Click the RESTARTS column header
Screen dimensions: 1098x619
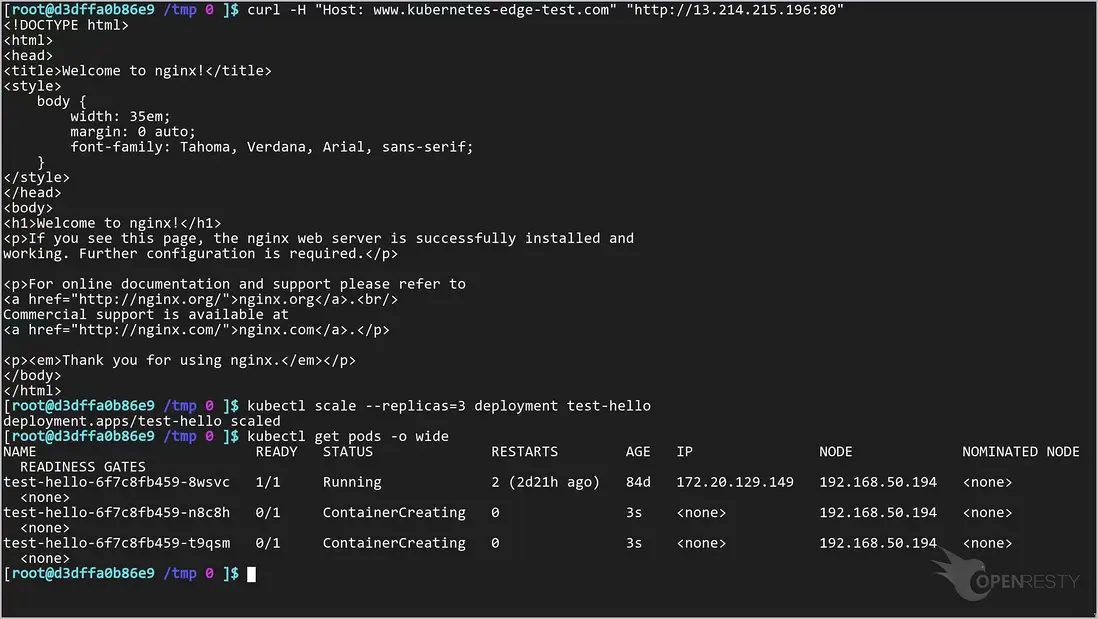(x=524, y=451)
